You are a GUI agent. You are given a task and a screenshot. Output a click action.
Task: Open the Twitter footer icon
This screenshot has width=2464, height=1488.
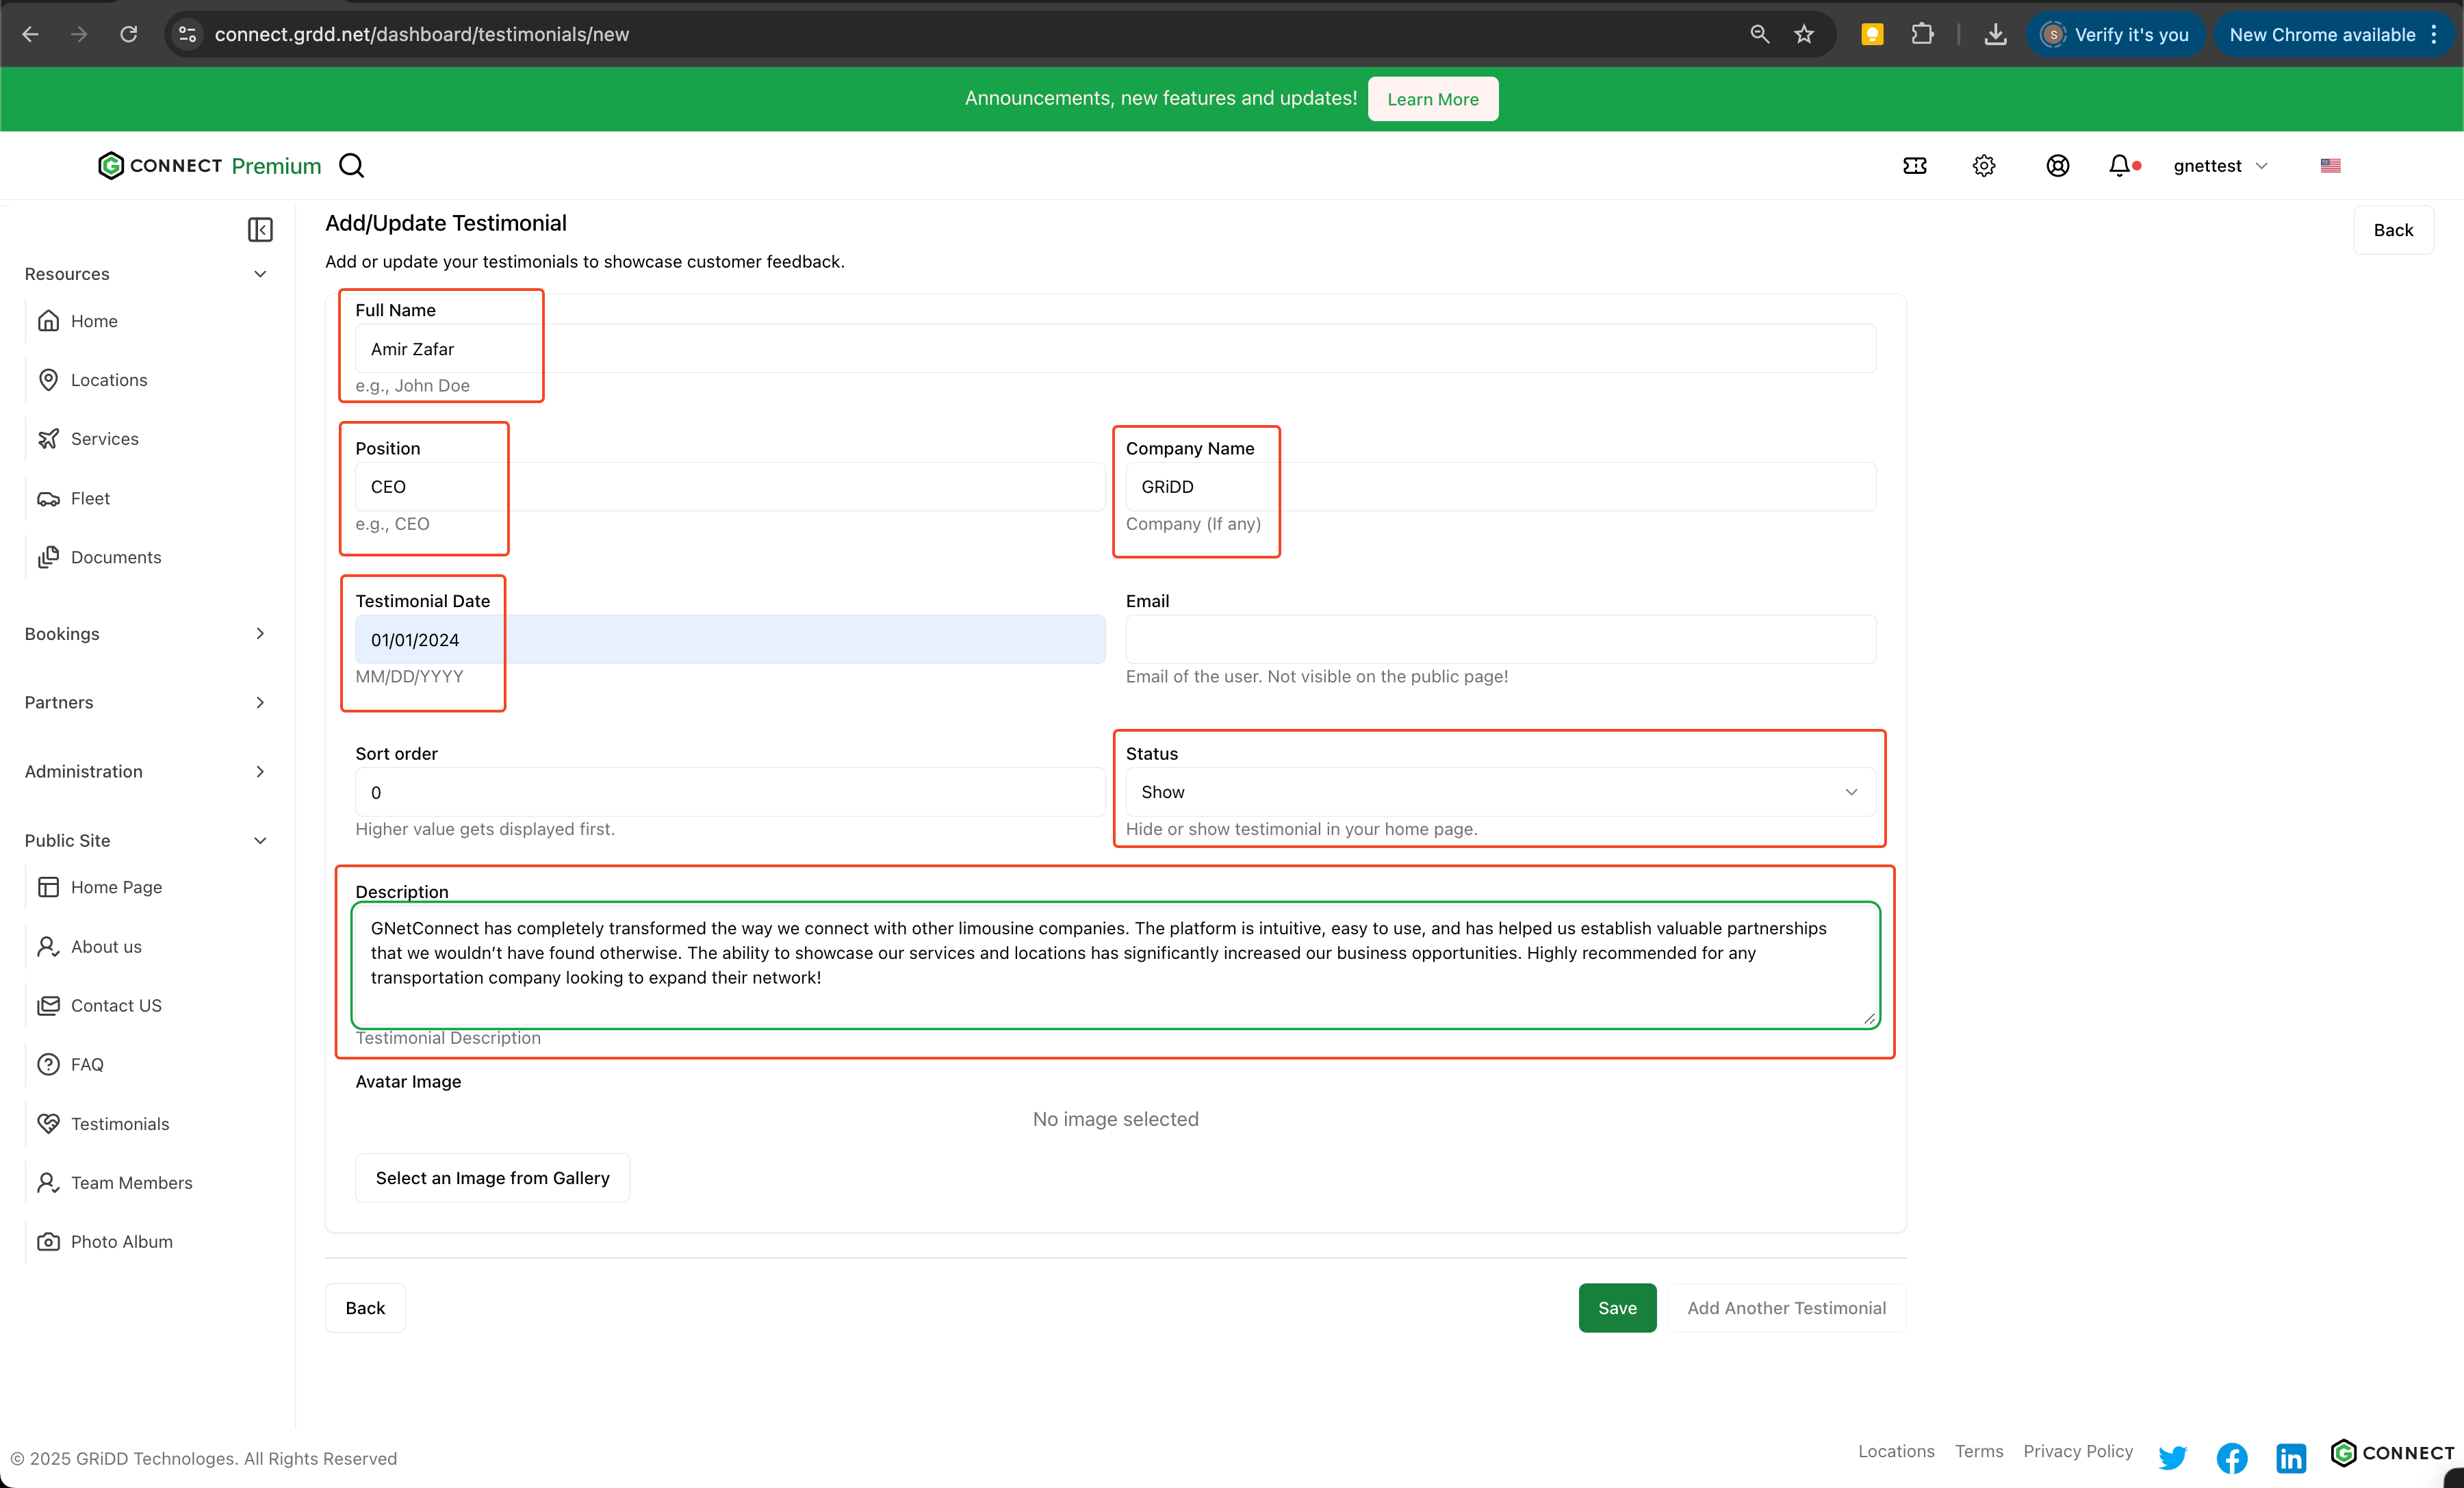[x=2172, y=1457]
